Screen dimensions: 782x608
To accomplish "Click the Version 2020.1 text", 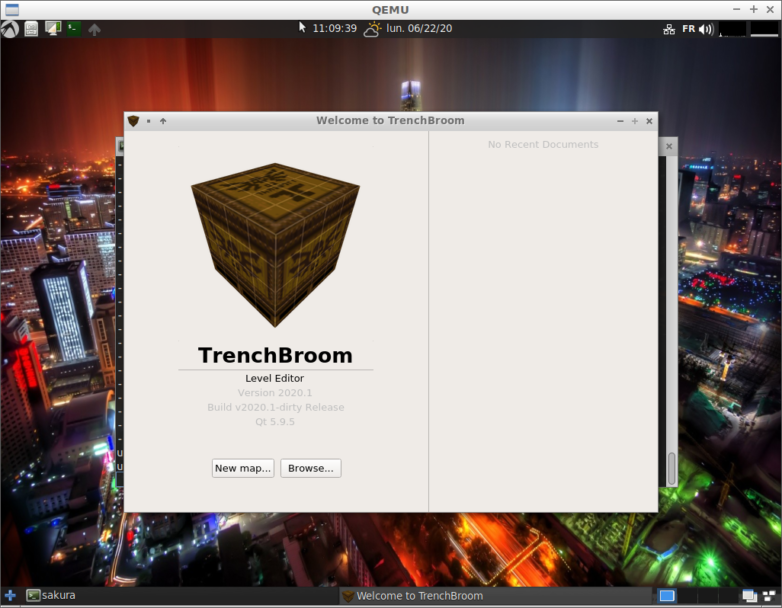I will (x=275, y=393).
